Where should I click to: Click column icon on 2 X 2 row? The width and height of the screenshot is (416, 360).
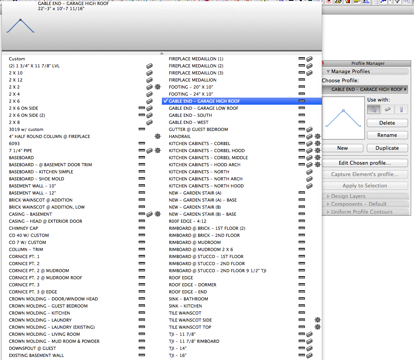point(158,87)
